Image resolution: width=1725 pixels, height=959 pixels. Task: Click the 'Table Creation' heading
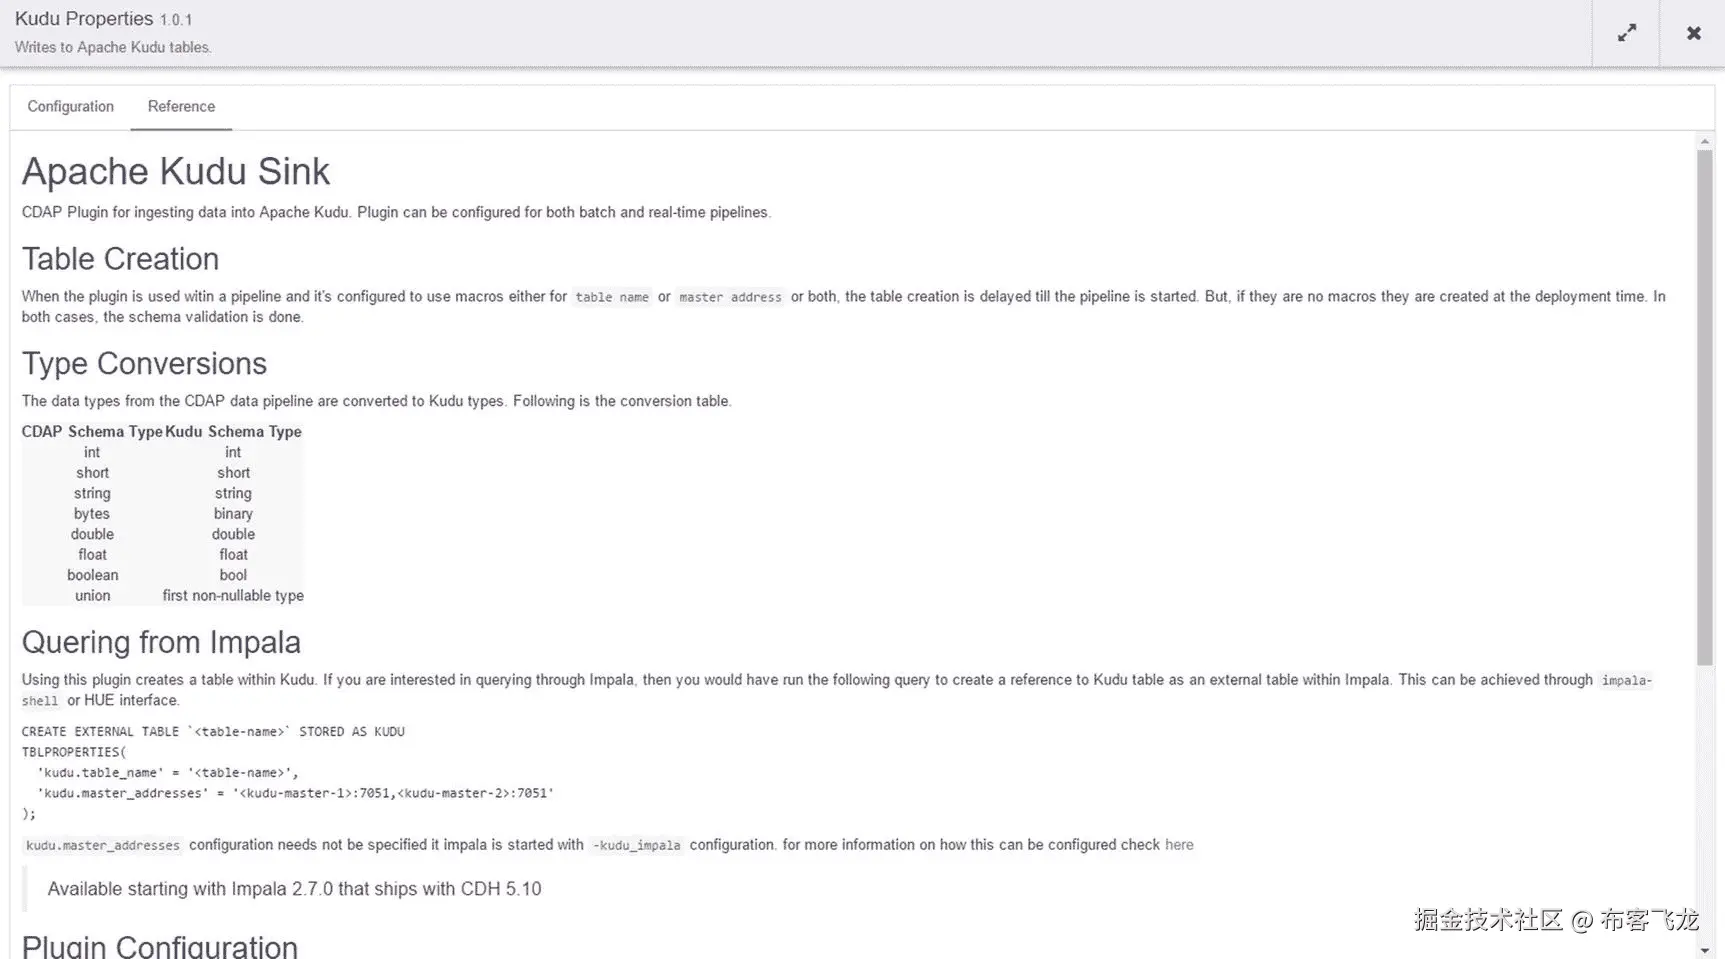pos(120,259)
